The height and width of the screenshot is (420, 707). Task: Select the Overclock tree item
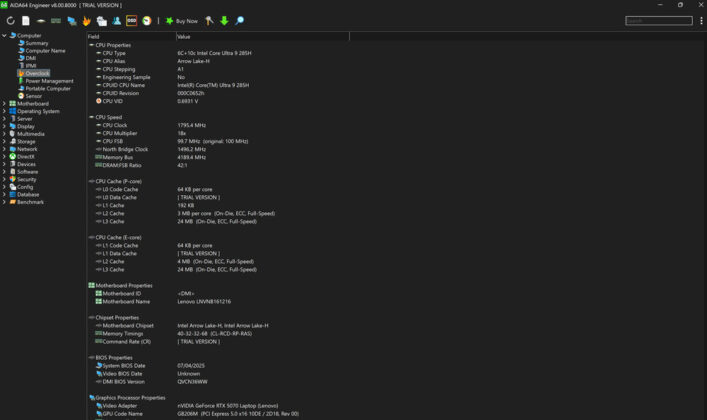tap(33, 73)
